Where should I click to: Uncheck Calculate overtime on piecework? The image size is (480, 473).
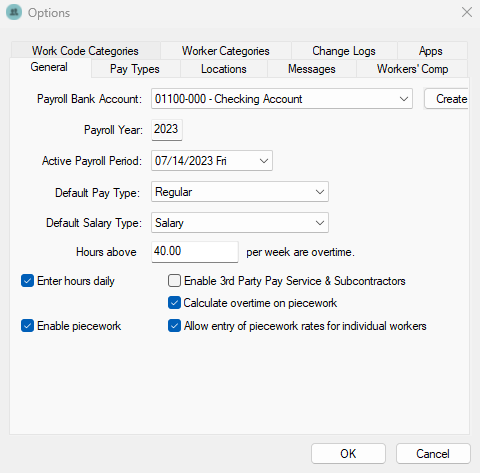(174, 303)
